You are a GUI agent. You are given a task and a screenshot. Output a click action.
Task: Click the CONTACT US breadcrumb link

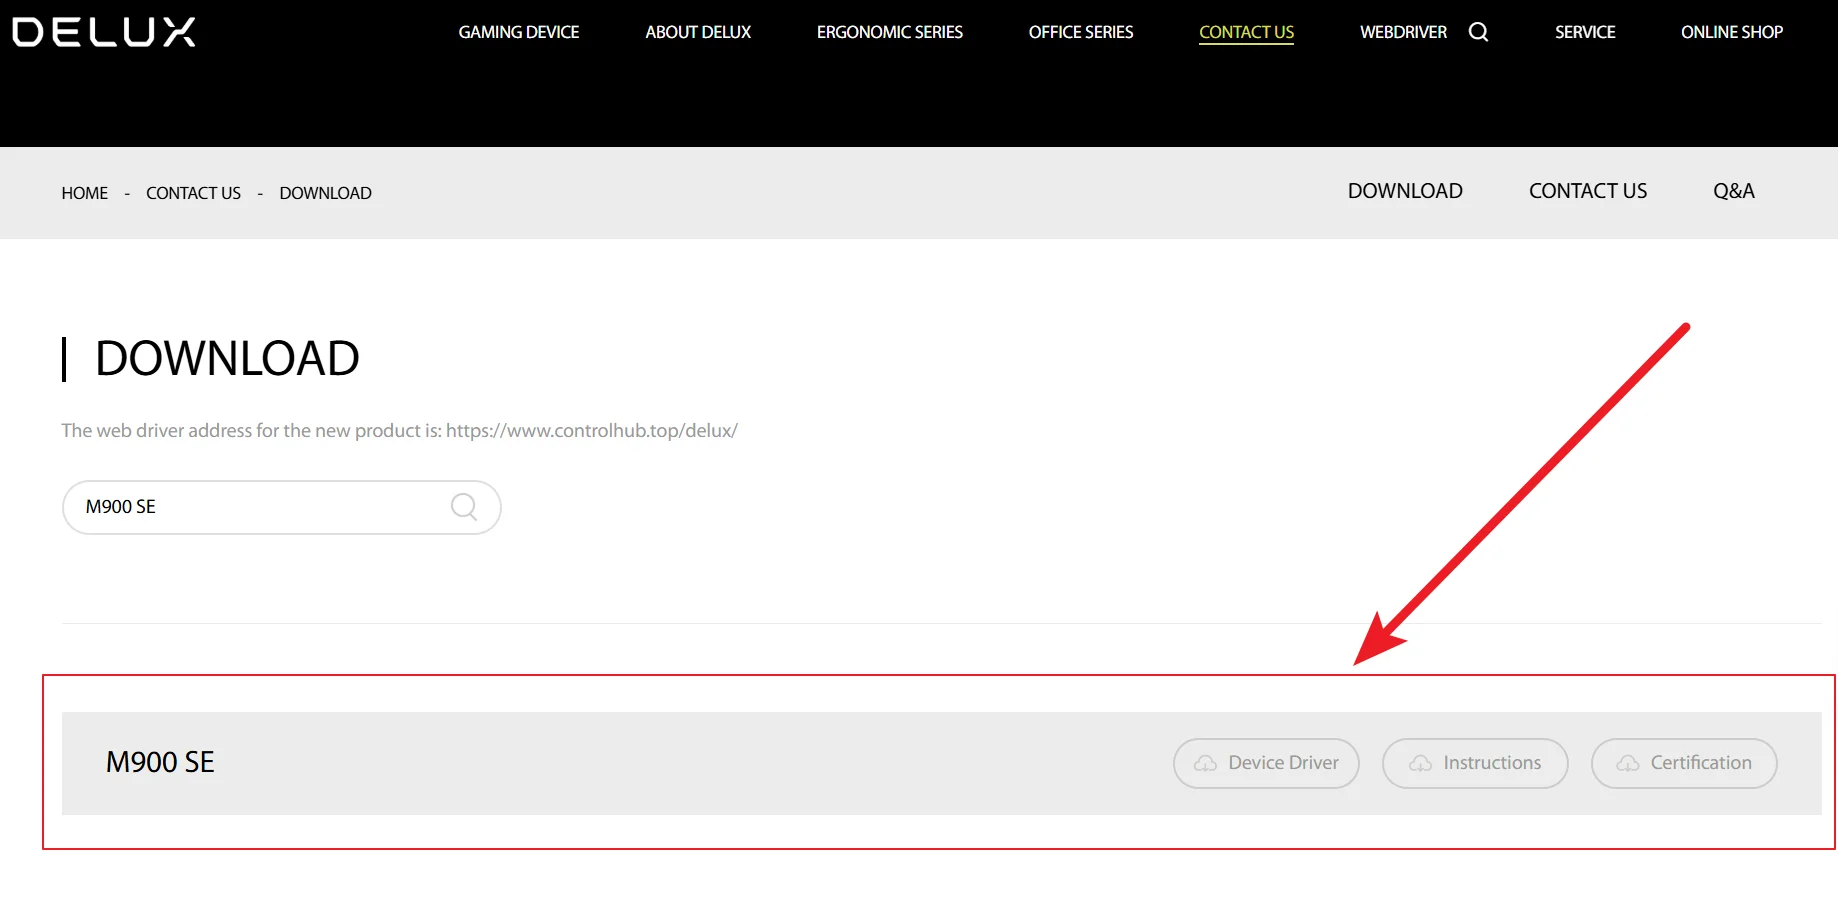193,193
